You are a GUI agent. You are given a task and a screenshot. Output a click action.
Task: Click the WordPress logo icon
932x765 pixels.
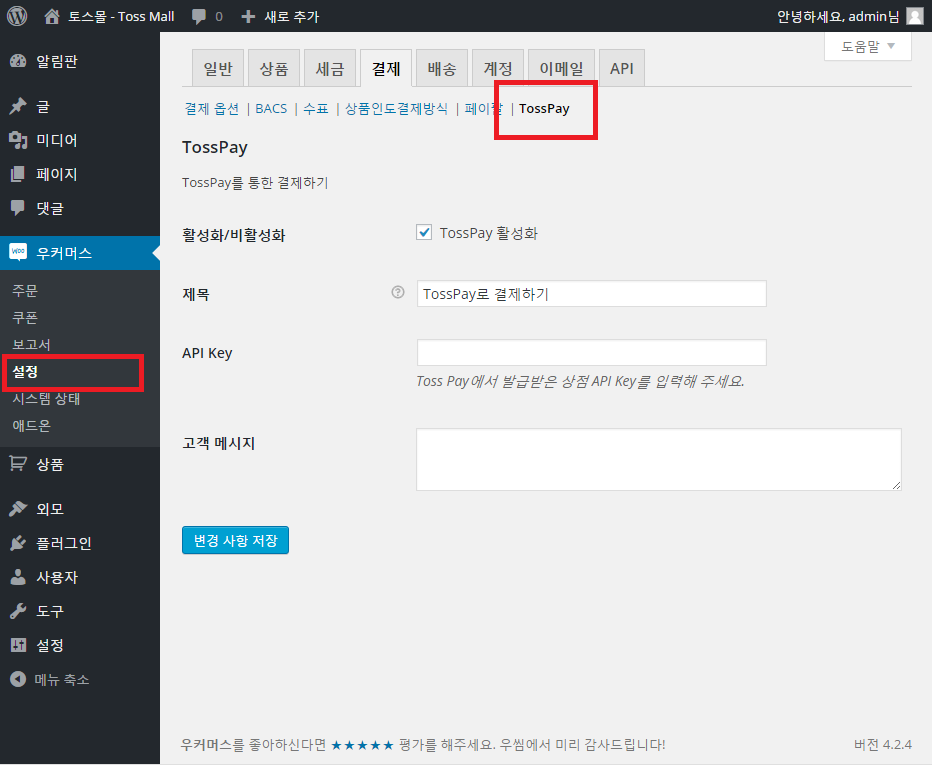point(17,16)
